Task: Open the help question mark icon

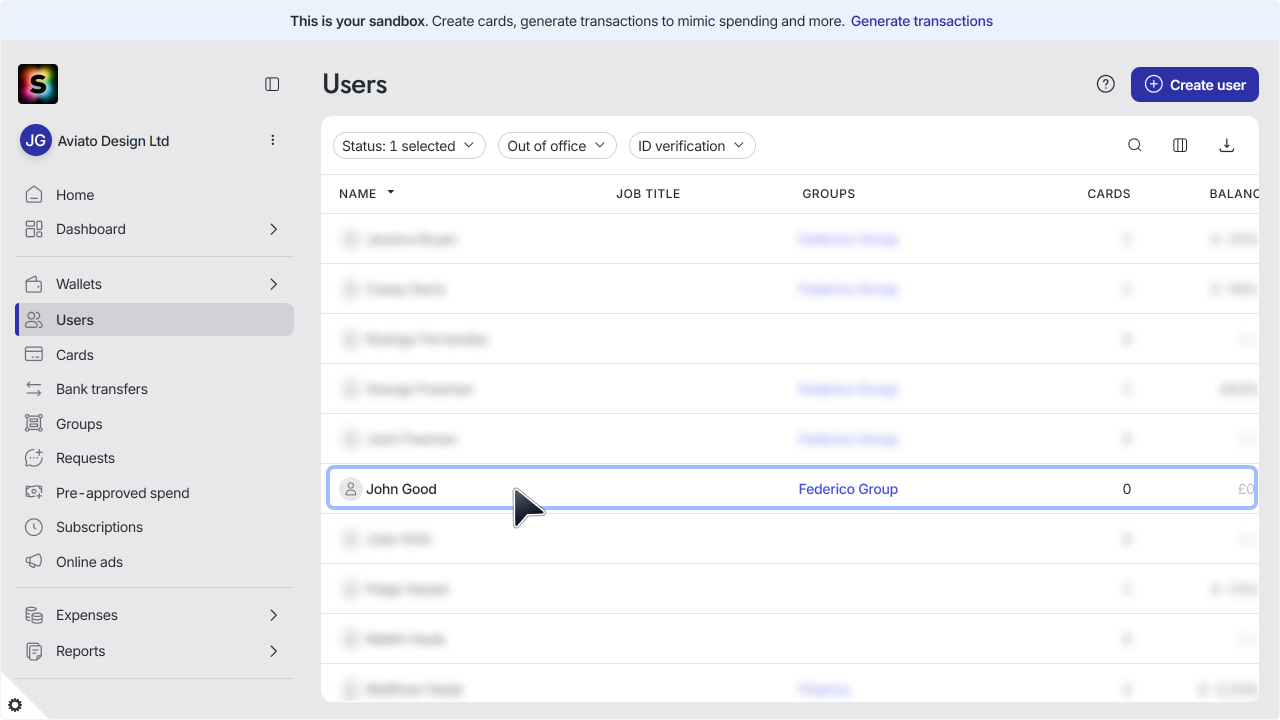Action: tap(1105, 84)
